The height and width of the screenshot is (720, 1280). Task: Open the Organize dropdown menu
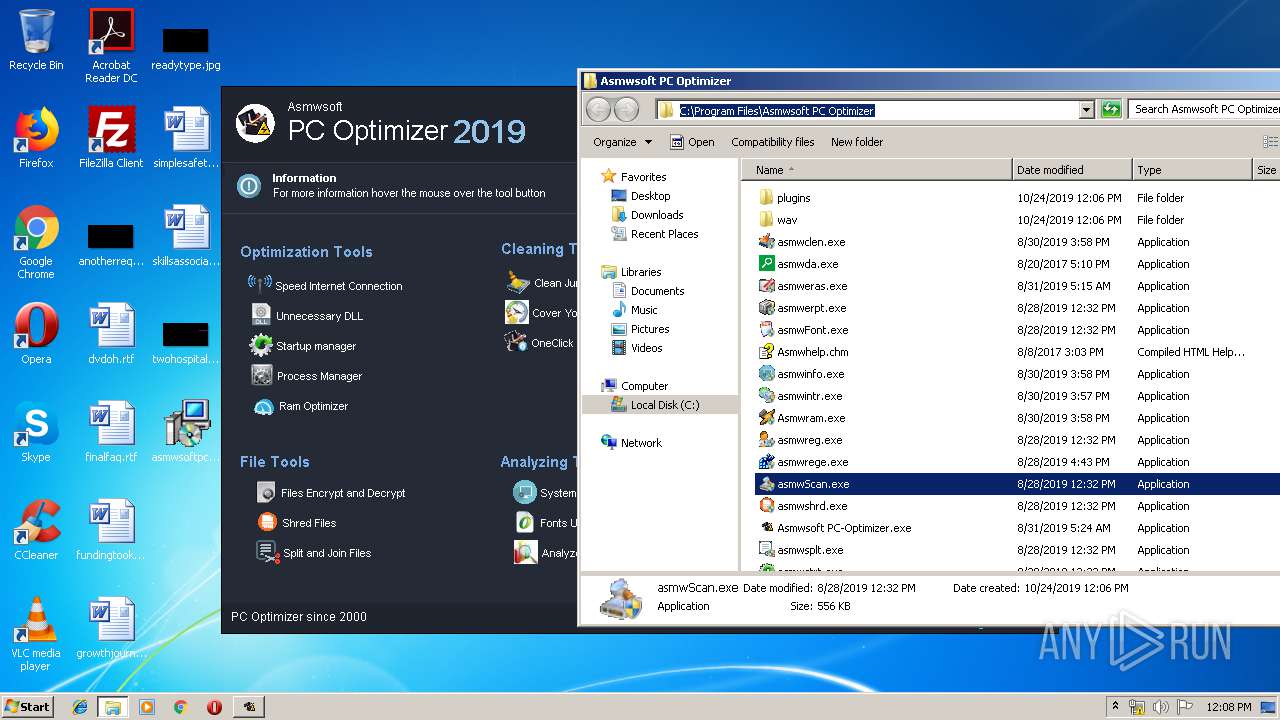(x=622, y=142)
